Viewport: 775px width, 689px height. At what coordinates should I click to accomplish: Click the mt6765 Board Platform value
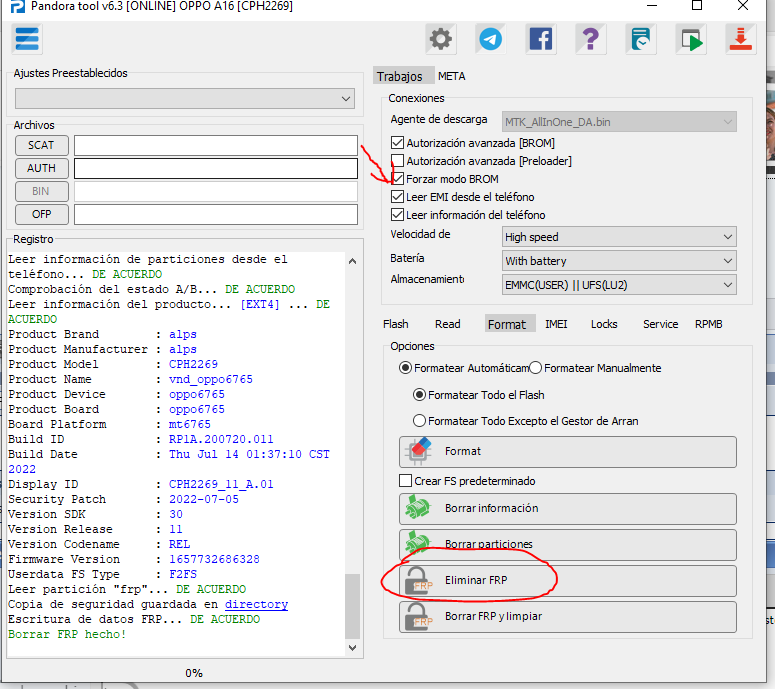[x=190, y=424]
